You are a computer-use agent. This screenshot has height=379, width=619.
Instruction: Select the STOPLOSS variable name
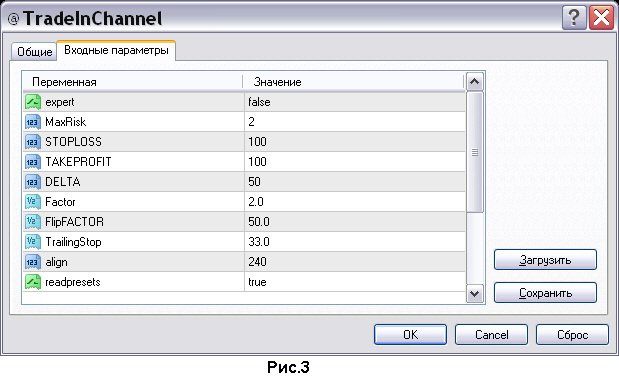(x=73, y=142)
